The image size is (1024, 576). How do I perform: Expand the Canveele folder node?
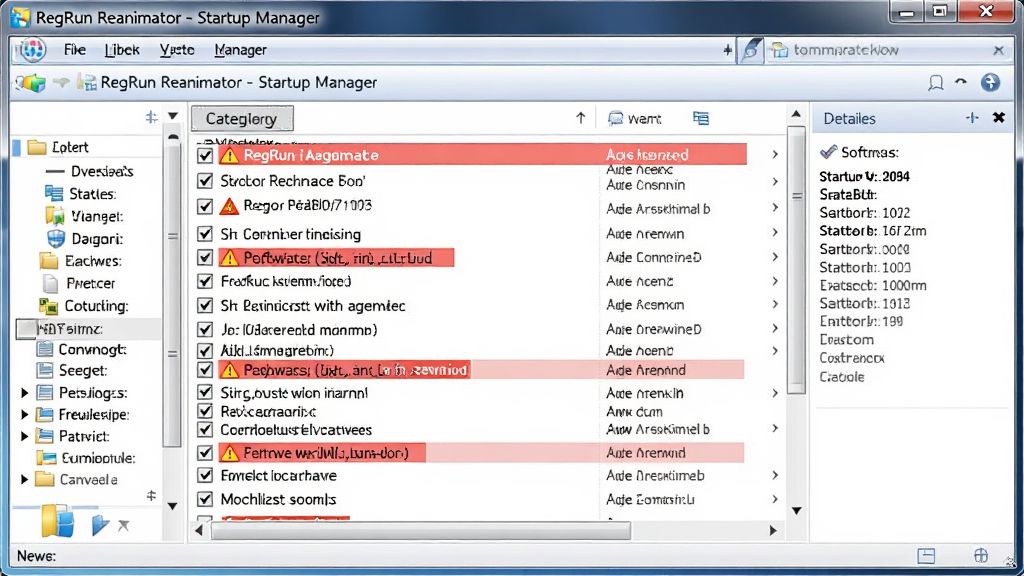24,479
